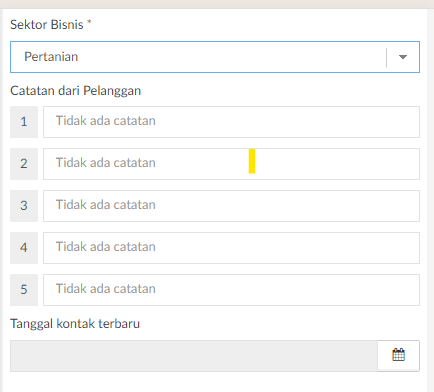The image size is (434, 392).
Task: Click the beige bar above the form
Action: click(217, 4)
